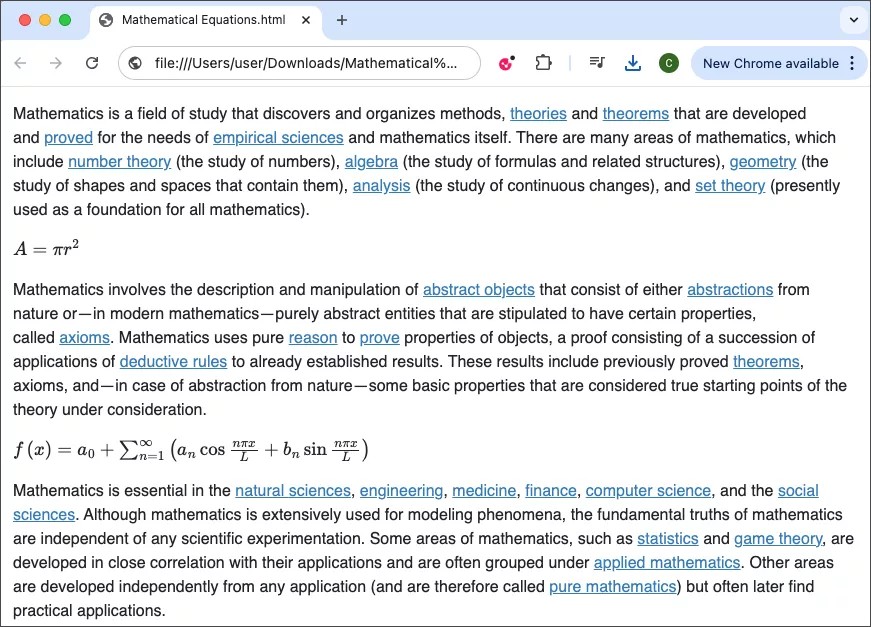Image resolution: width=871 pixels, height=627 pixels.
Task: Open Downloads from the toolbar icon
Action: click(x=632, y=62)
